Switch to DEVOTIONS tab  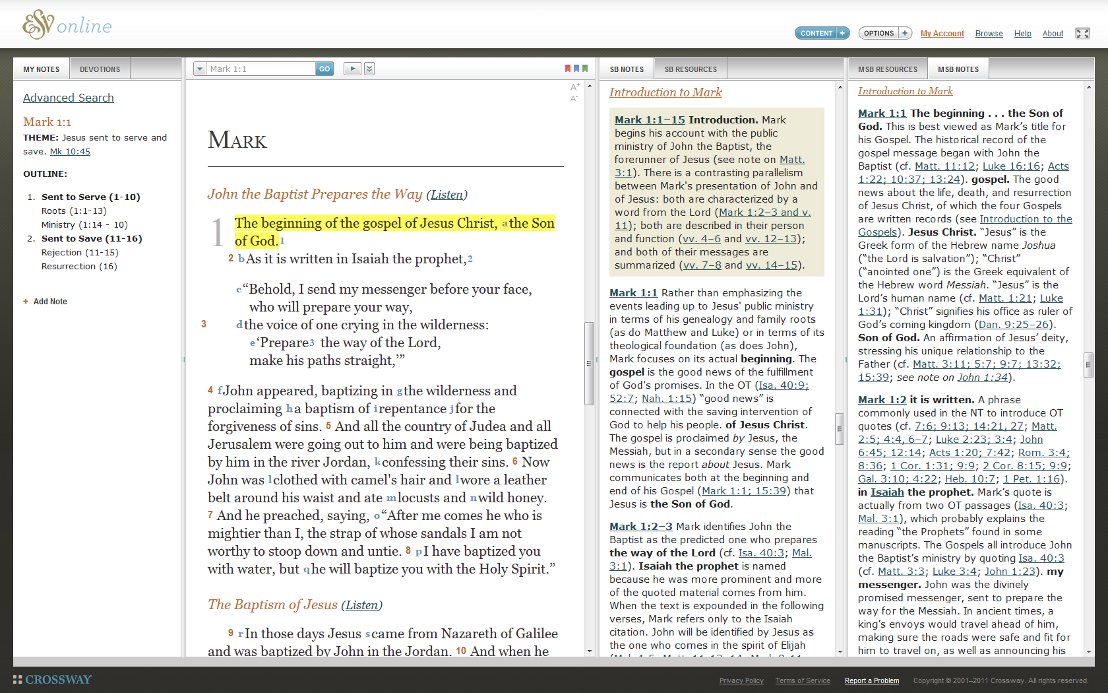(x=100, y=69)
